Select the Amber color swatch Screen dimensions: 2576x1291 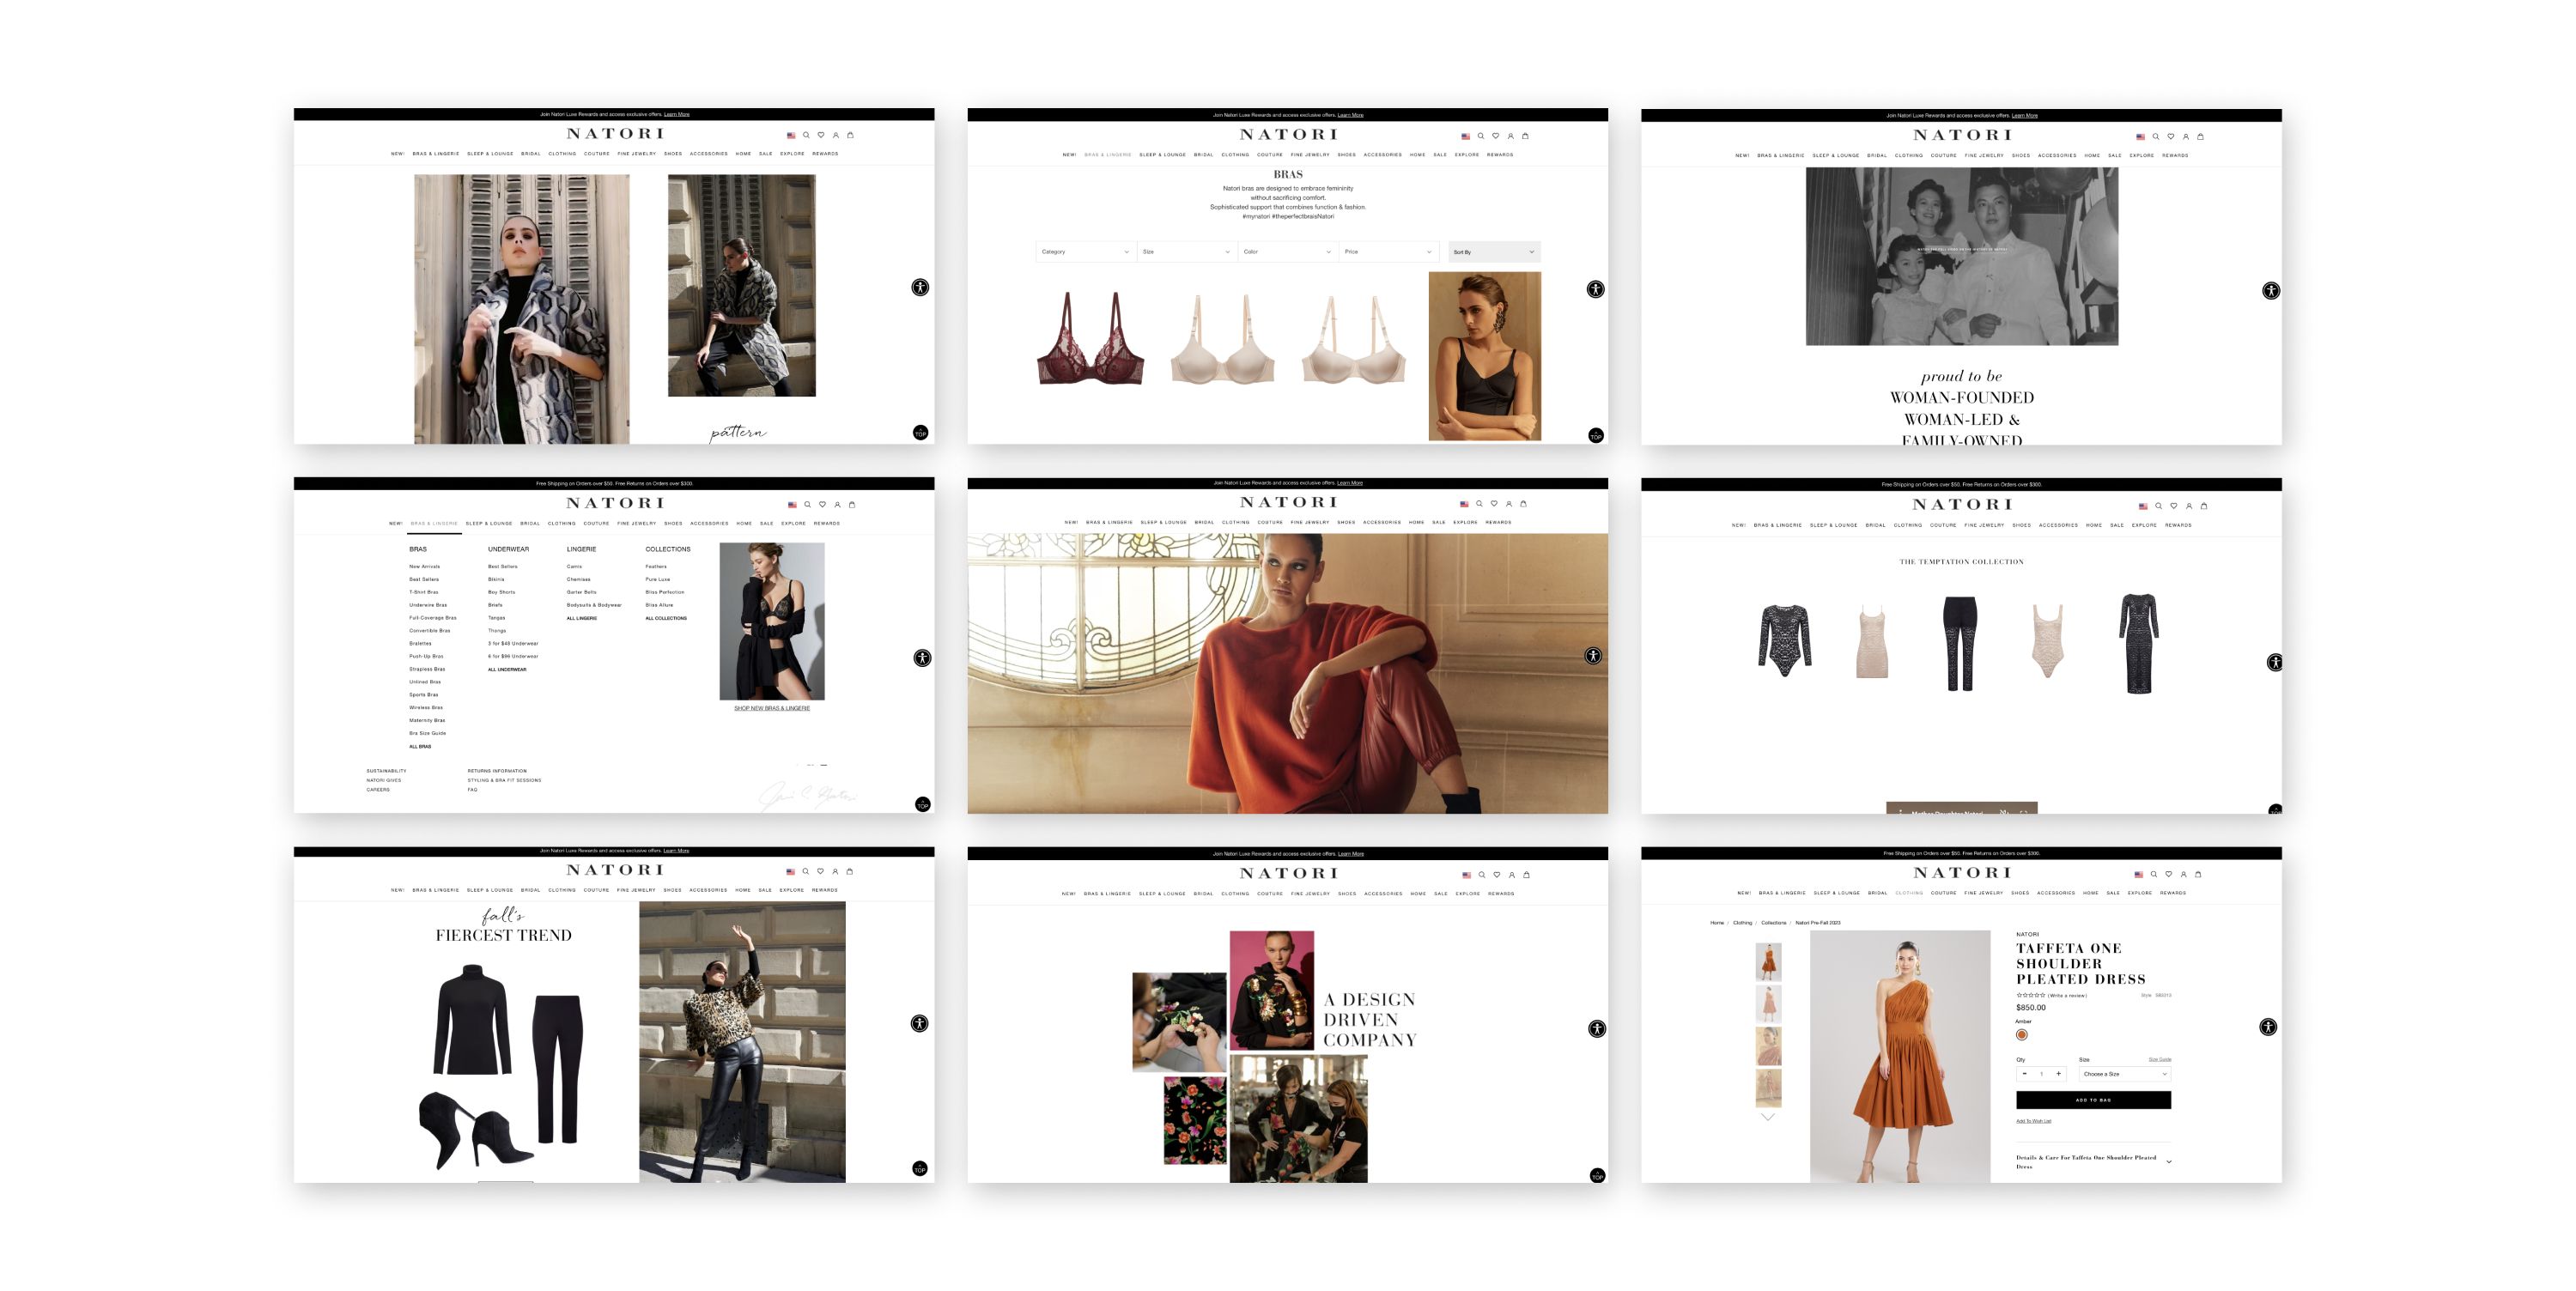click(x=2022, y=1035)
